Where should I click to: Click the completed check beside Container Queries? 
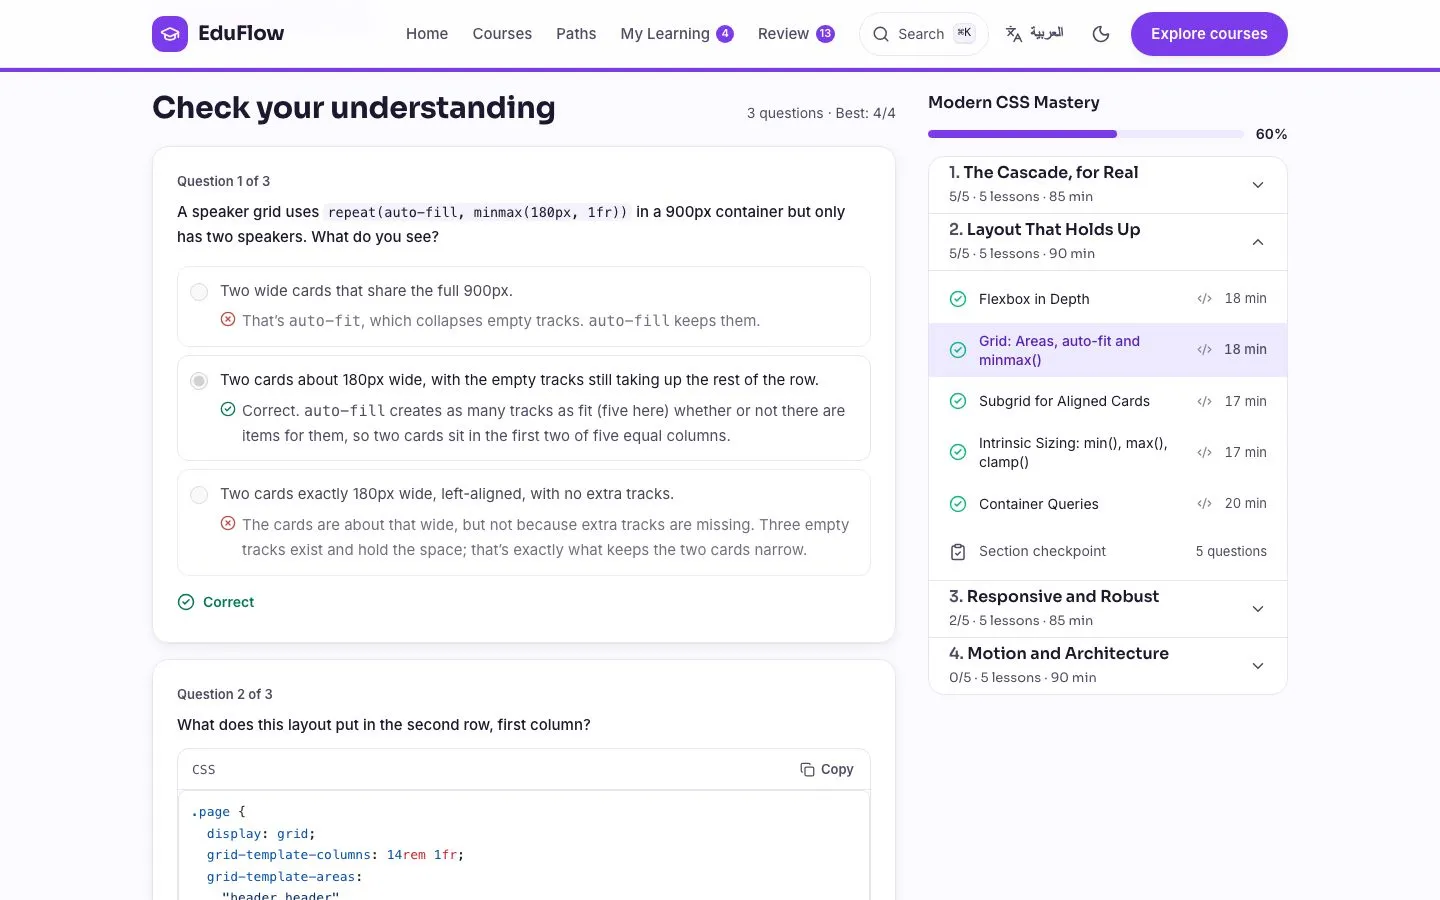(958, 504)
